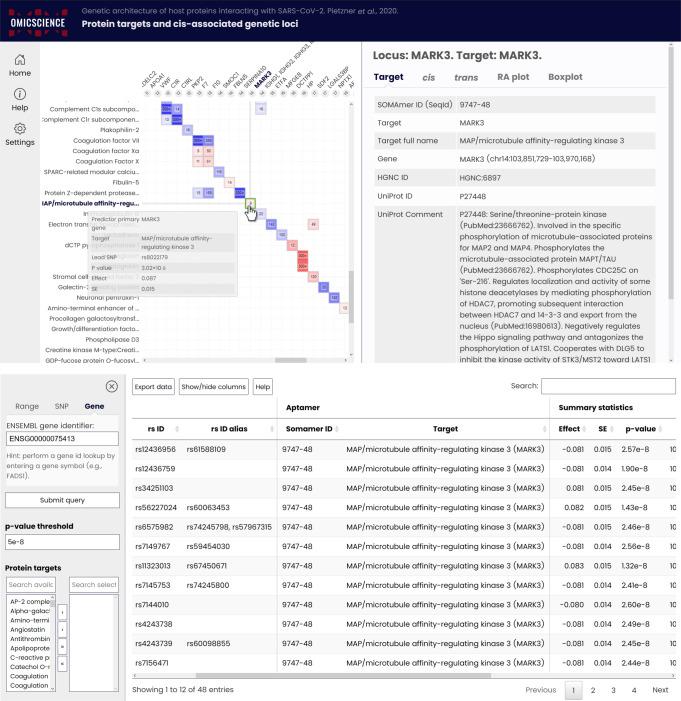
Task: Close the query panel with the X icon
Action: [111, 386]
